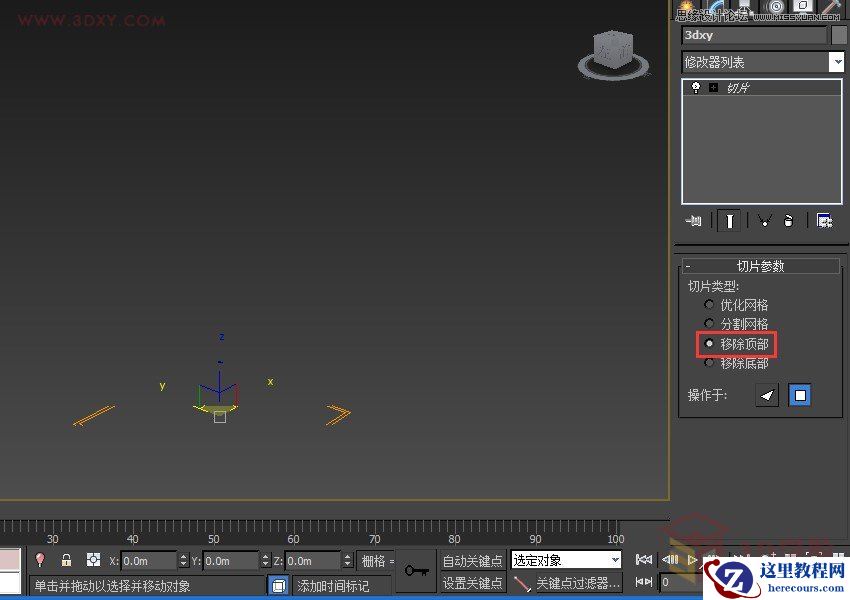This screenshot has width=850, height=600.
Task: Remove the modifier with the trash icon
Action: tap(789, 220)
